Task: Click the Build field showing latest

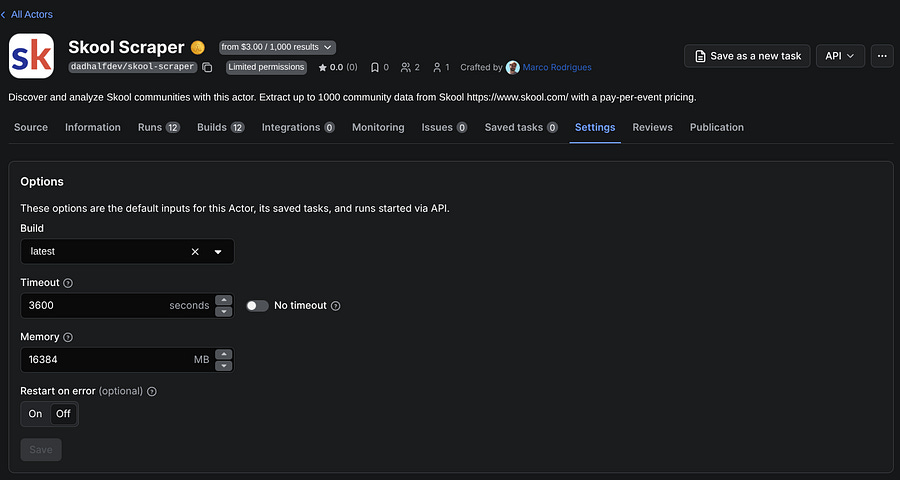Action: 127,251
